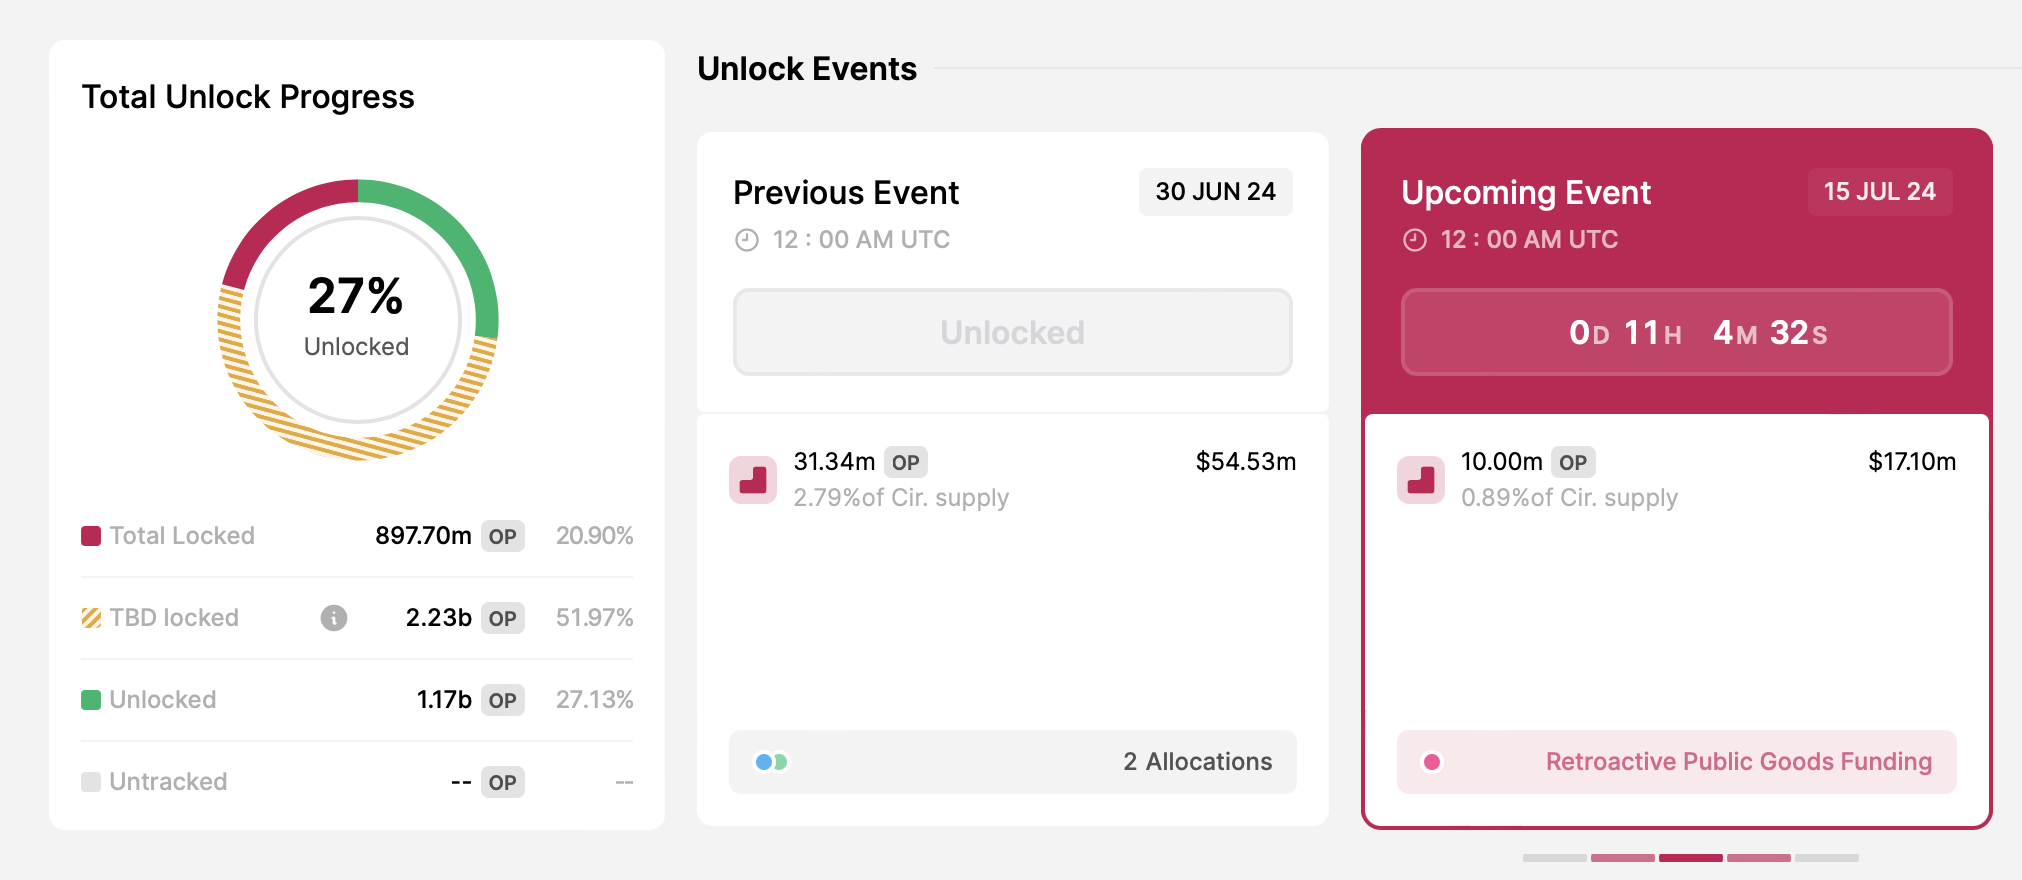Open the 15 JUL 24 date badge
Viewport: 2022px width, 880px height.
pyautogui.click(x=1879, y=191)
